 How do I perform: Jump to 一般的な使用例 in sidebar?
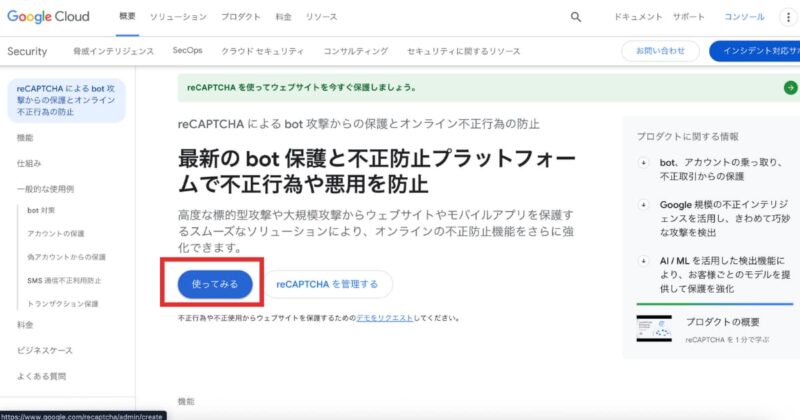pos(45,189)
